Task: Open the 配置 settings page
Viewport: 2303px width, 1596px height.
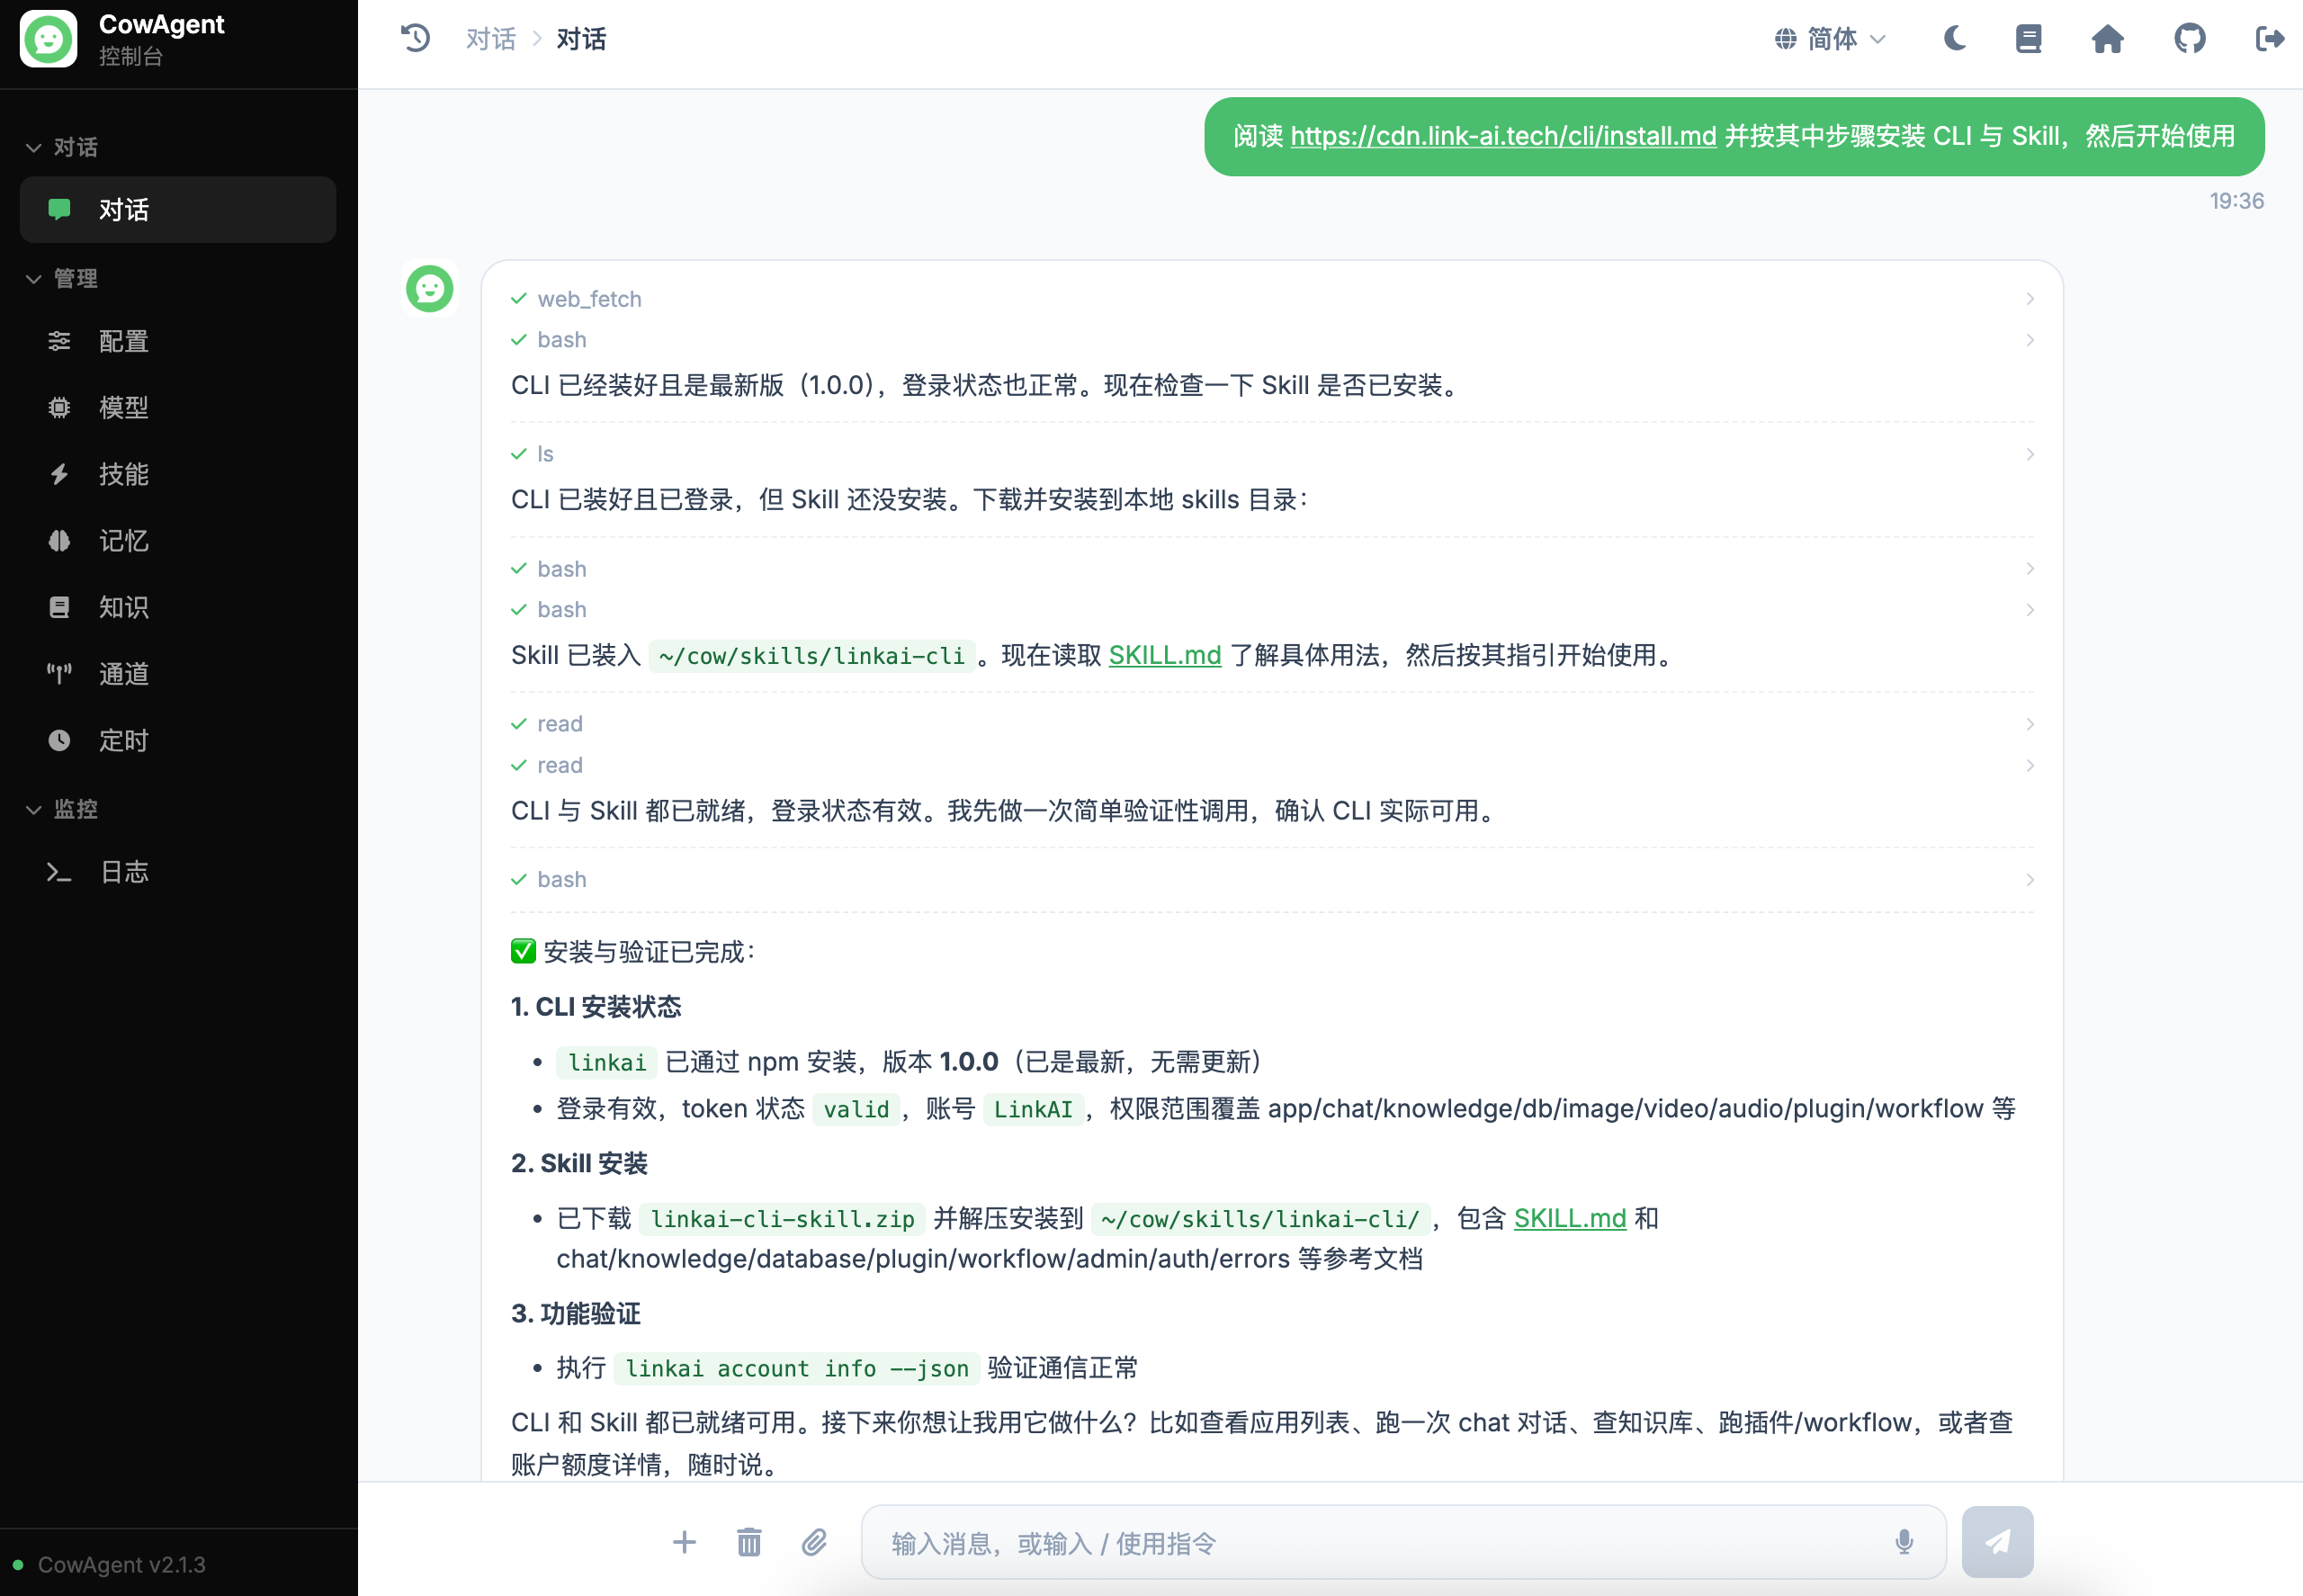Action: [178, 341]
